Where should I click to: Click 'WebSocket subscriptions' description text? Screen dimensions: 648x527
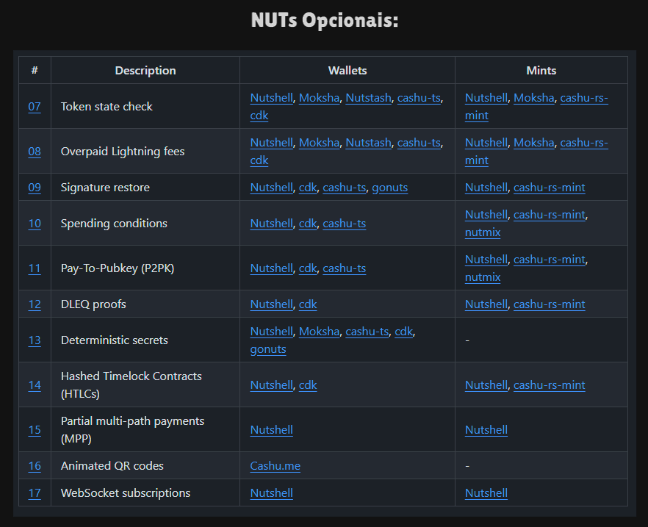tap(126, 493)
